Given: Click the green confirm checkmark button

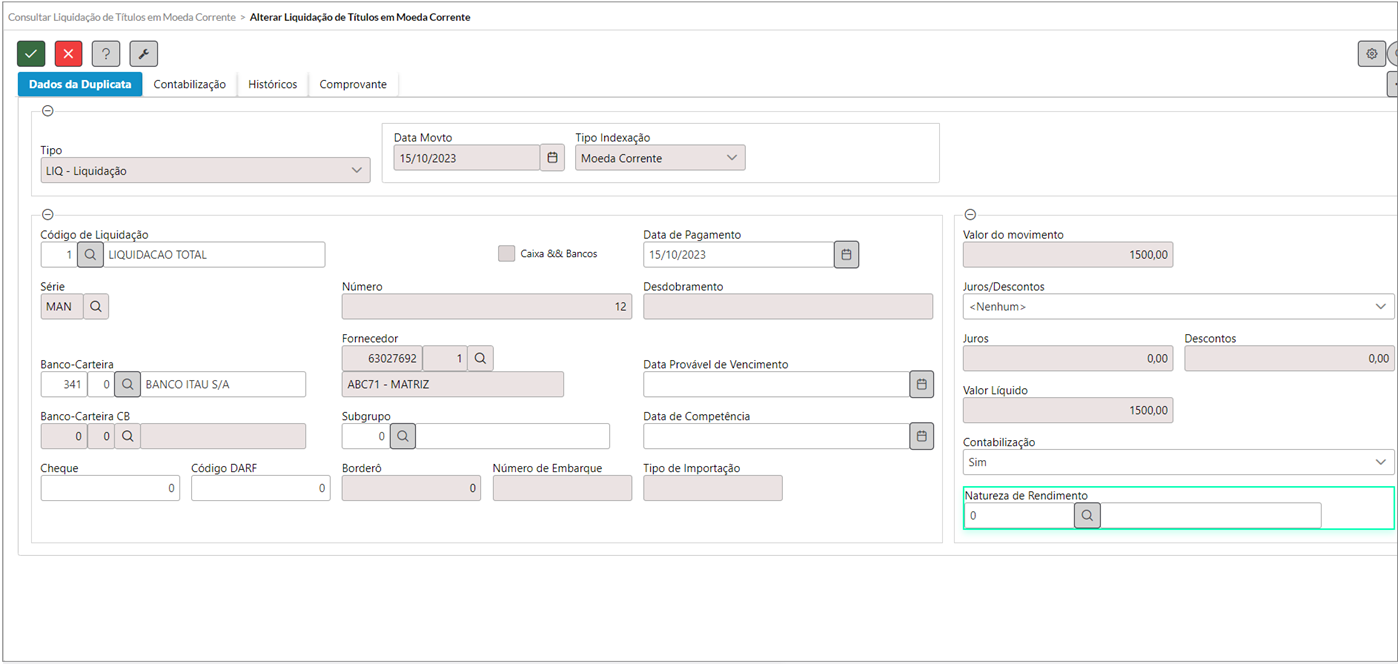Looking at the screenshot, I should [31, 54].
